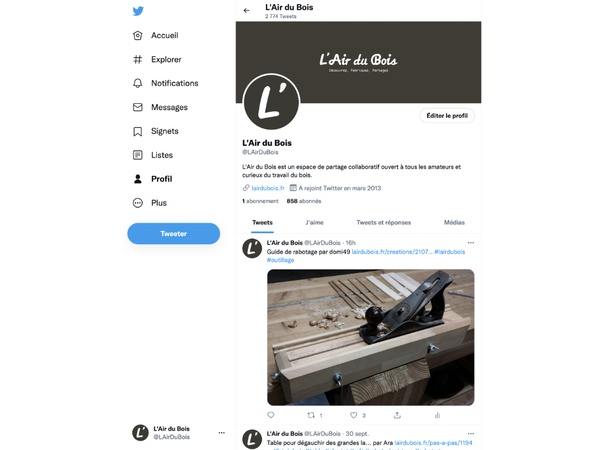
Task: Click the Éditer le profil button
Action: pos(447,116)
